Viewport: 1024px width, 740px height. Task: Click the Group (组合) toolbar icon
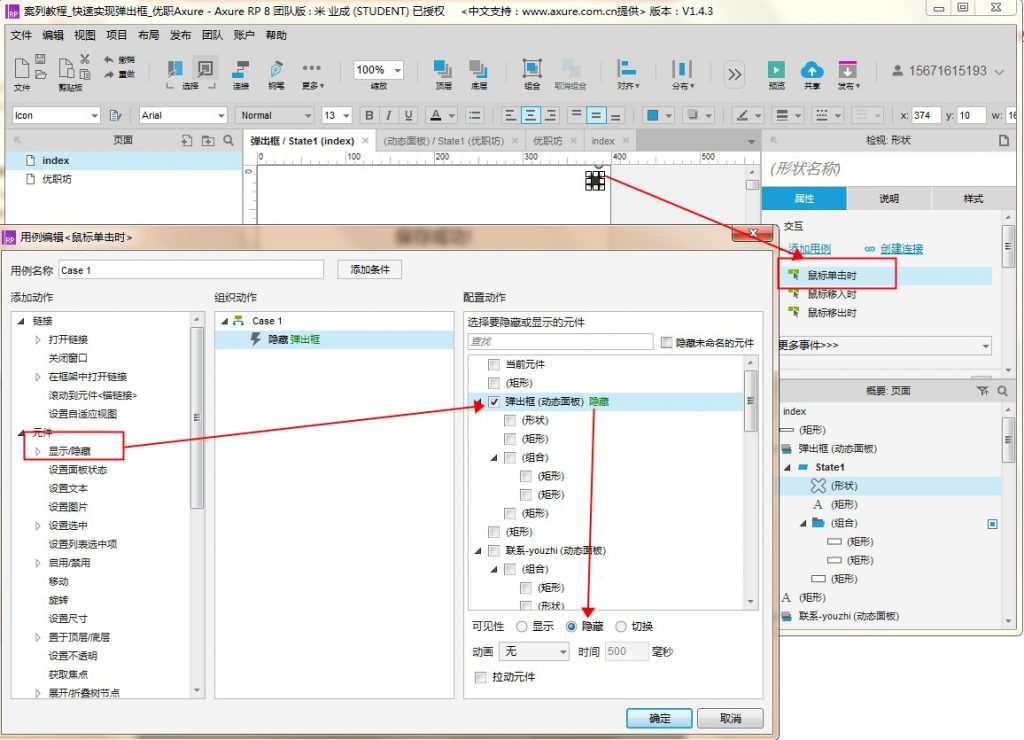[532, 71]
